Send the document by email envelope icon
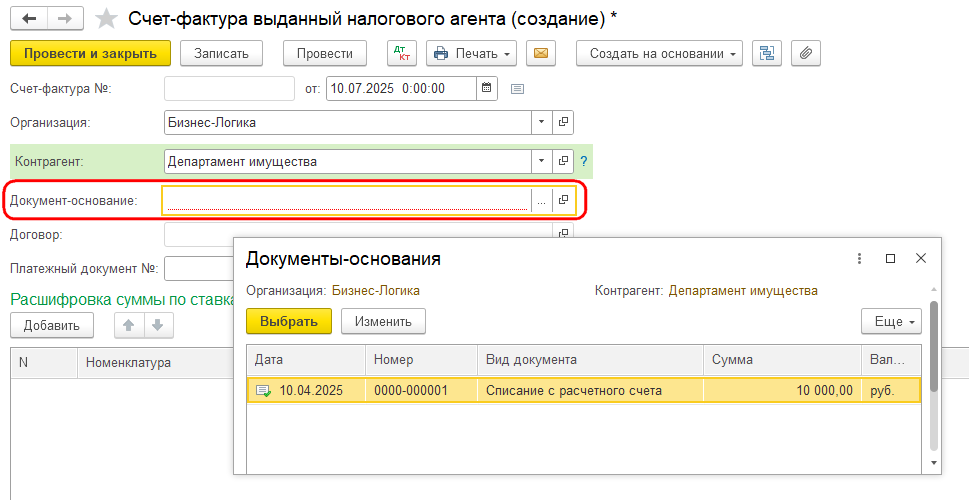Viewport: 969px width, 500px height. tap(541, 54)
